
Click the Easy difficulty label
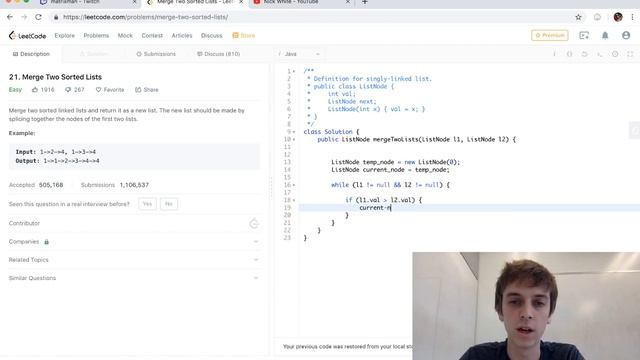[15, 90]
